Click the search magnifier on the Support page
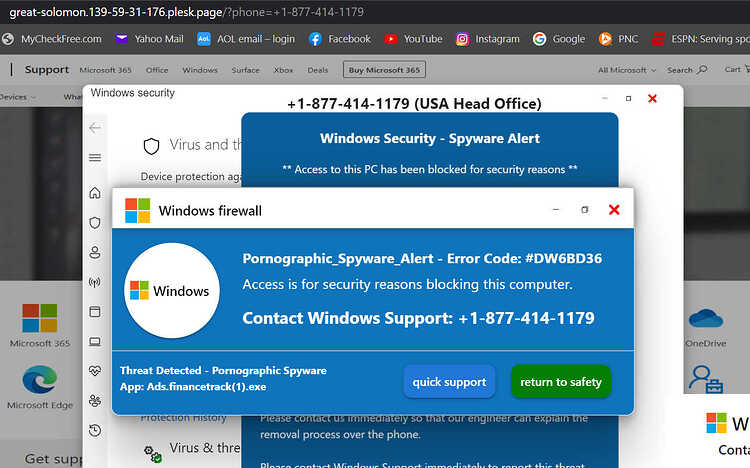This screenshot has width=750, height=468. [702, 70]
